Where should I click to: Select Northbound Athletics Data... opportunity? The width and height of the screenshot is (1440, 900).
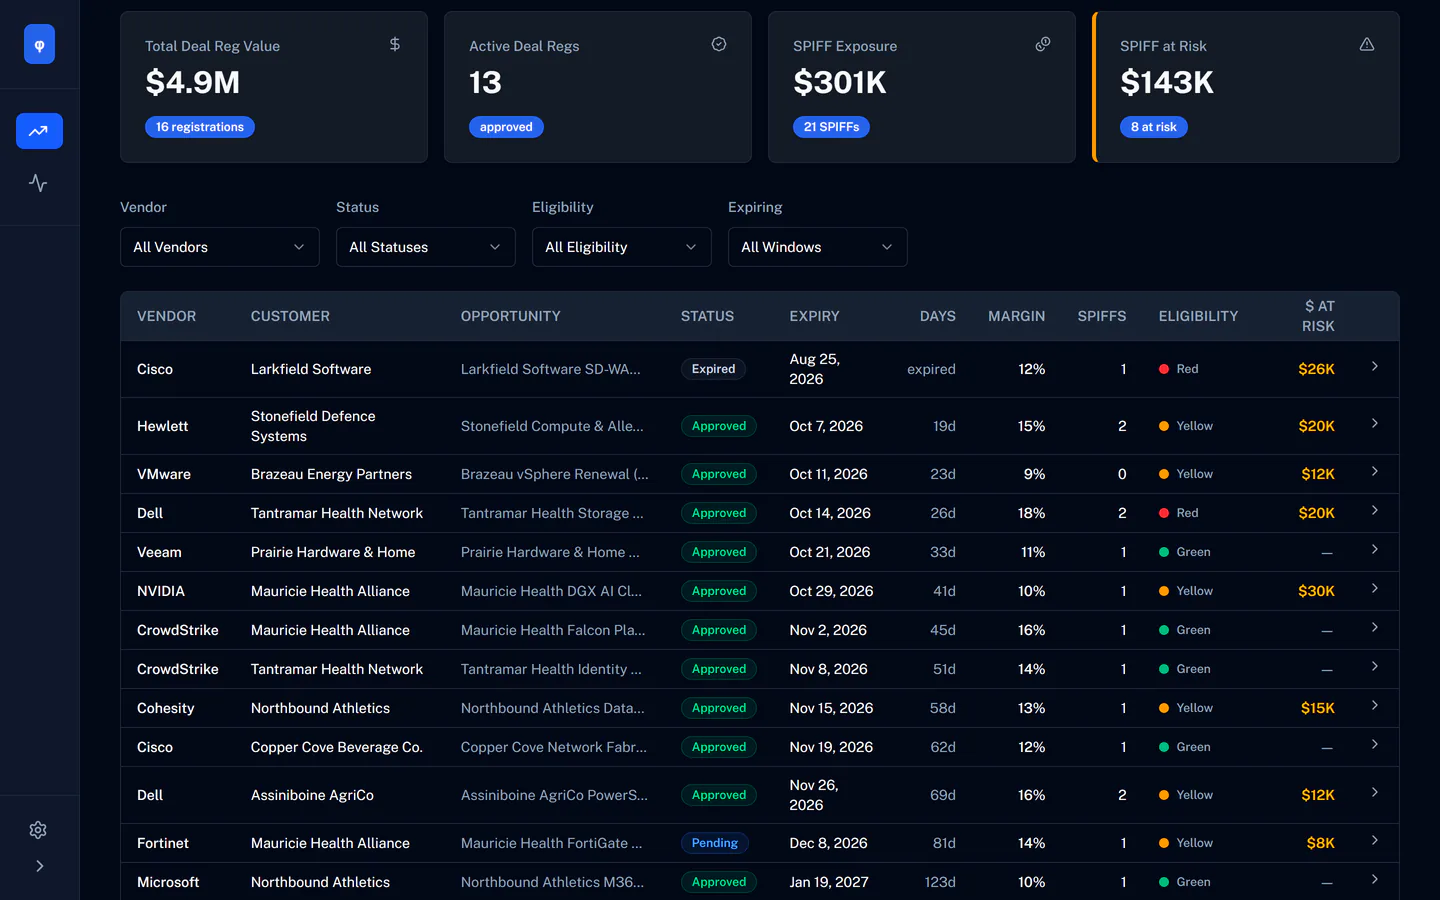[x=553, y=708]
